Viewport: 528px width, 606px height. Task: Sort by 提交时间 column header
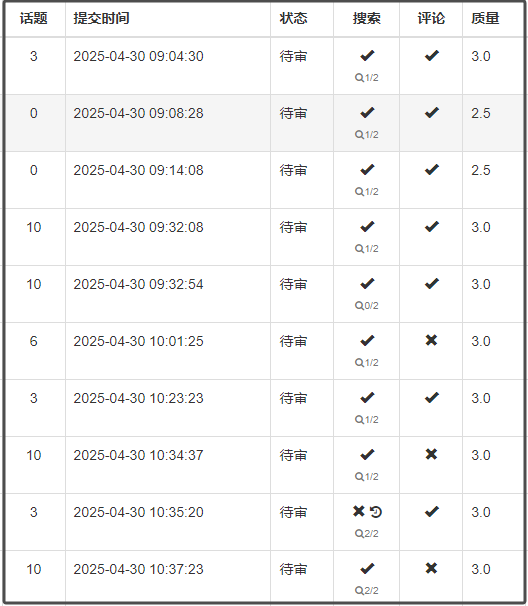[101, 18]
